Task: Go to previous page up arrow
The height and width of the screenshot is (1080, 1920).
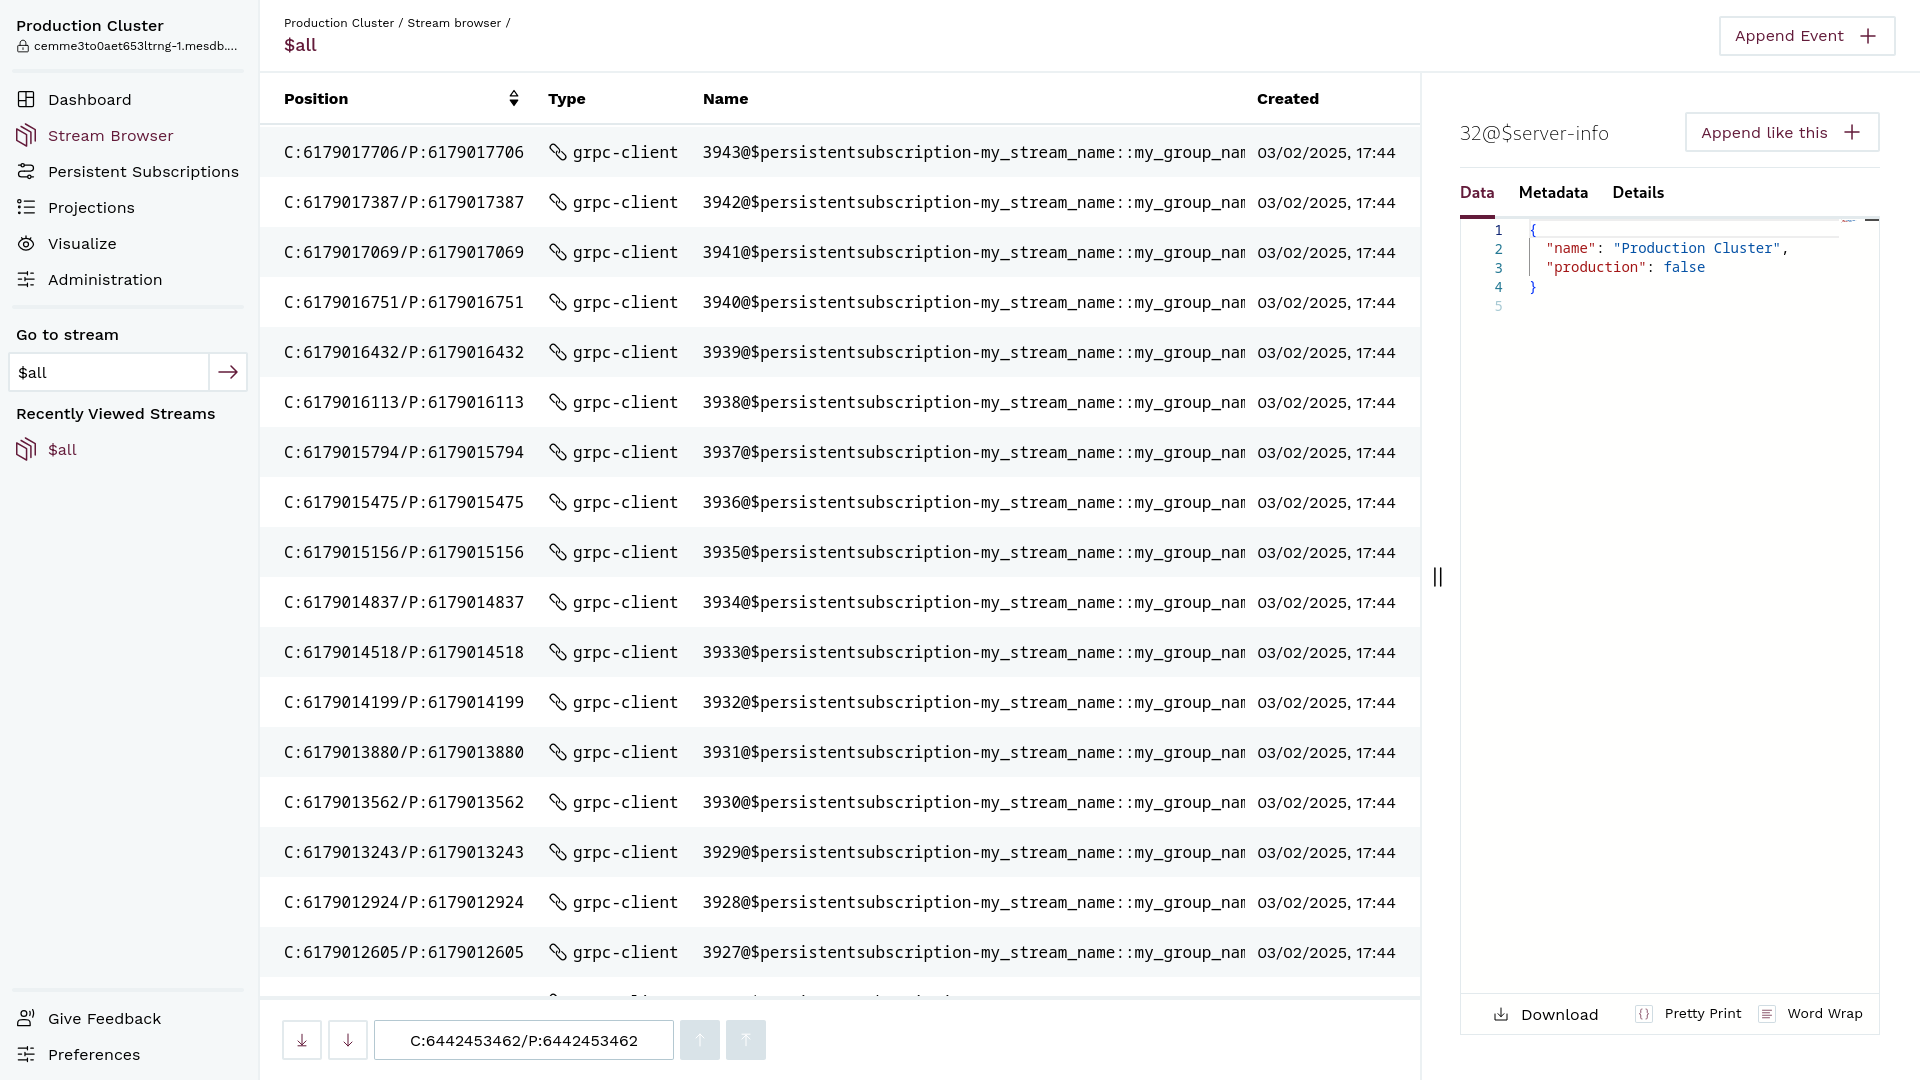Action: pos(700,1040)
